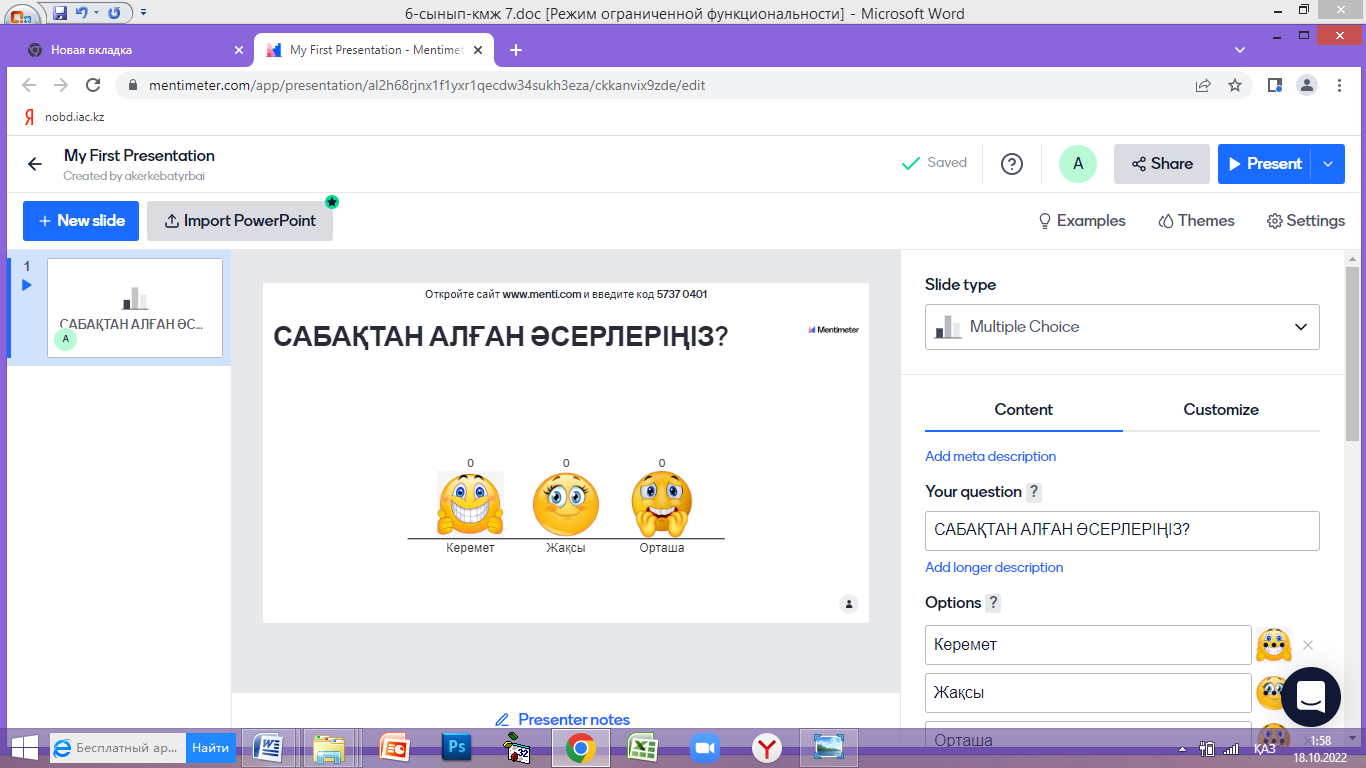Open Photoshop from the taskbar
The height and width of the screenshot is (768, 1366).
click(x=458, y=747)
